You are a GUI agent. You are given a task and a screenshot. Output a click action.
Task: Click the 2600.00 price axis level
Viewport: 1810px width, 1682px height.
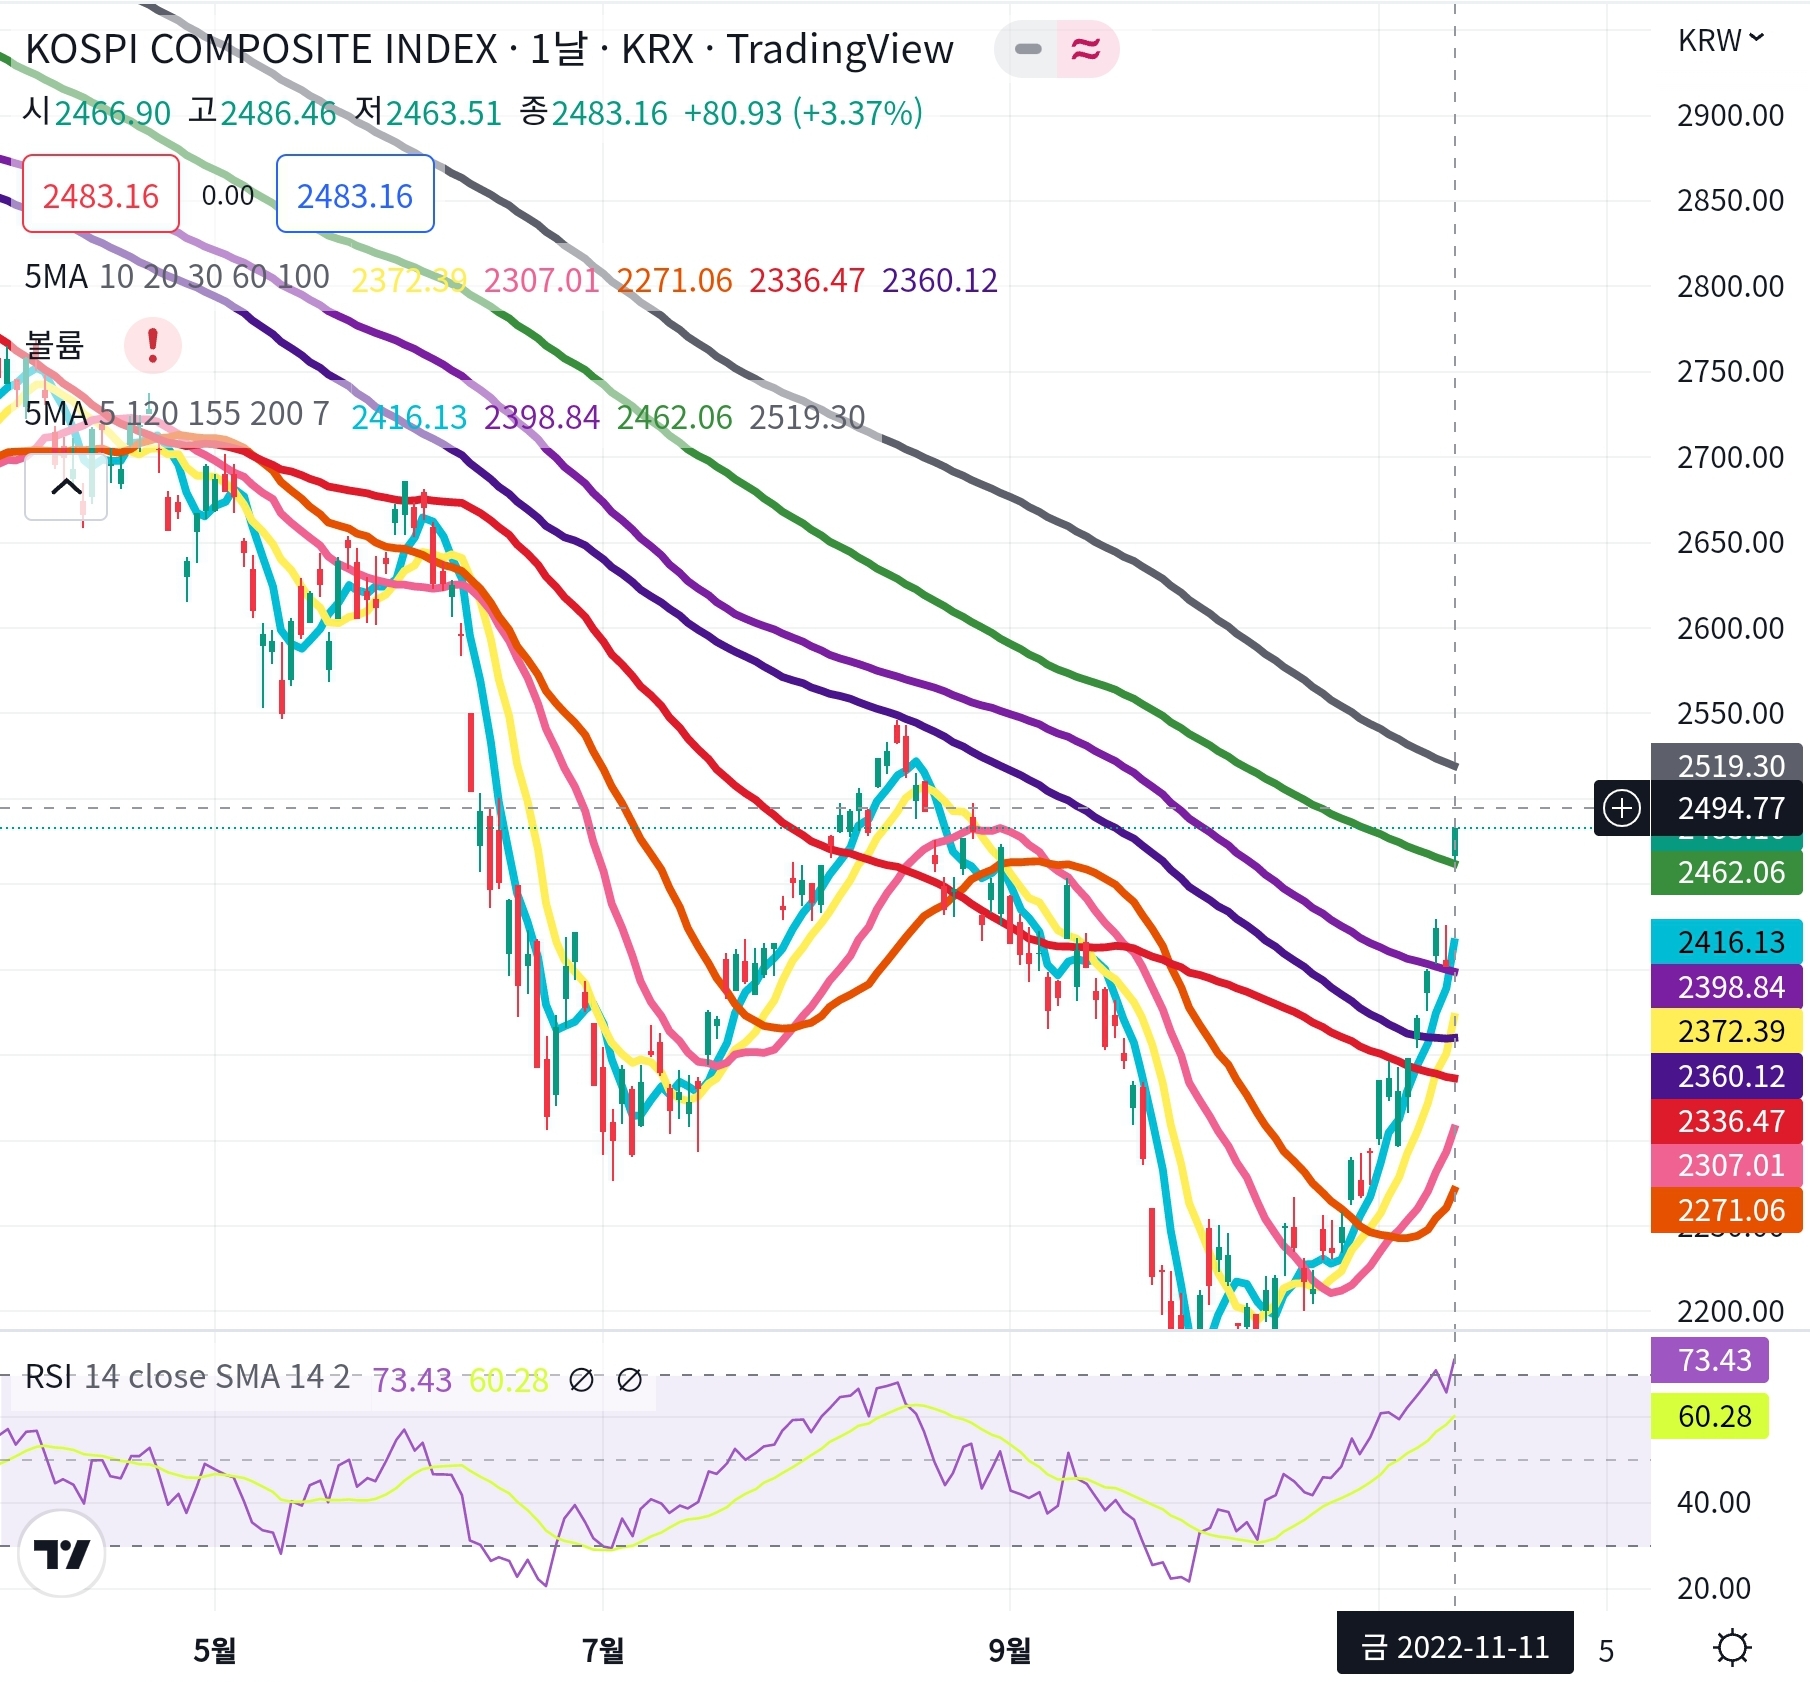click(x=1730, y=628)
